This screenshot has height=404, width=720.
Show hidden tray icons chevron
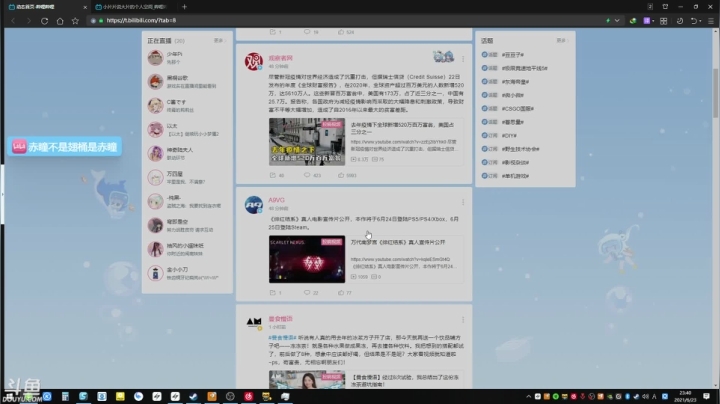528,396
